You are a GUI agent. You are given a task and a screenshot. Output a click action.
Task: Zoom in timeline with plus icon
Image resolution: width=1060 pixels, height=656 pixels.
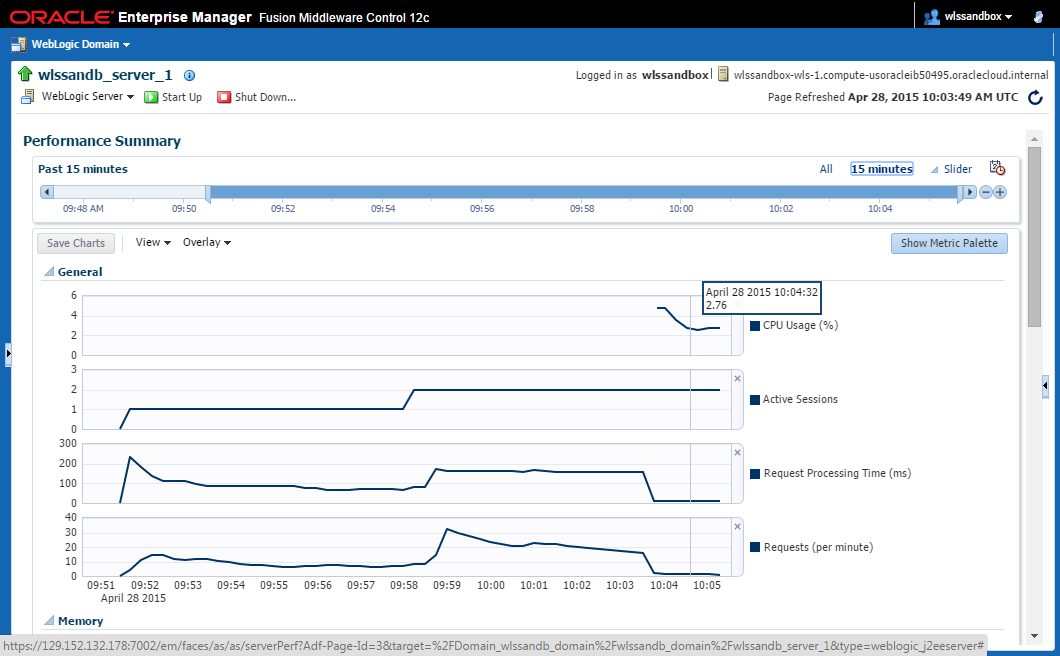click(999, 192)
